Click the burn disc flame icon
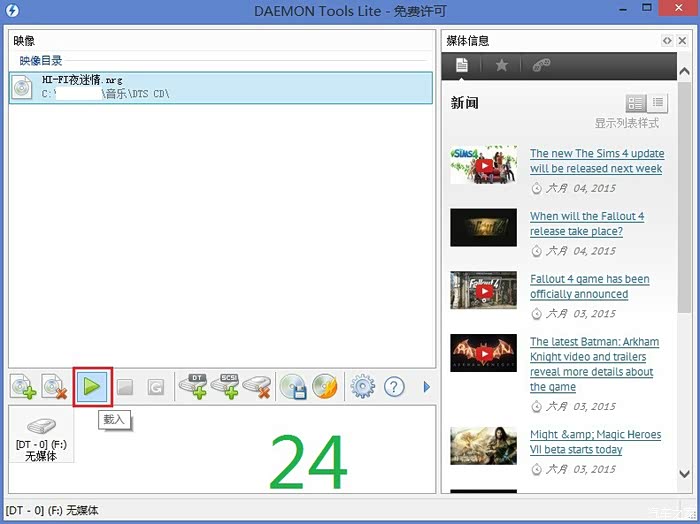 tap(324, 387)
